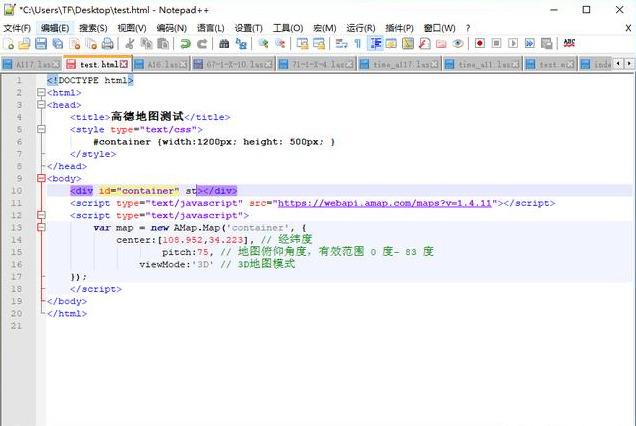
Task: Print the document with the printer icon
Action: pyautogui.click(x=107, y=43)
